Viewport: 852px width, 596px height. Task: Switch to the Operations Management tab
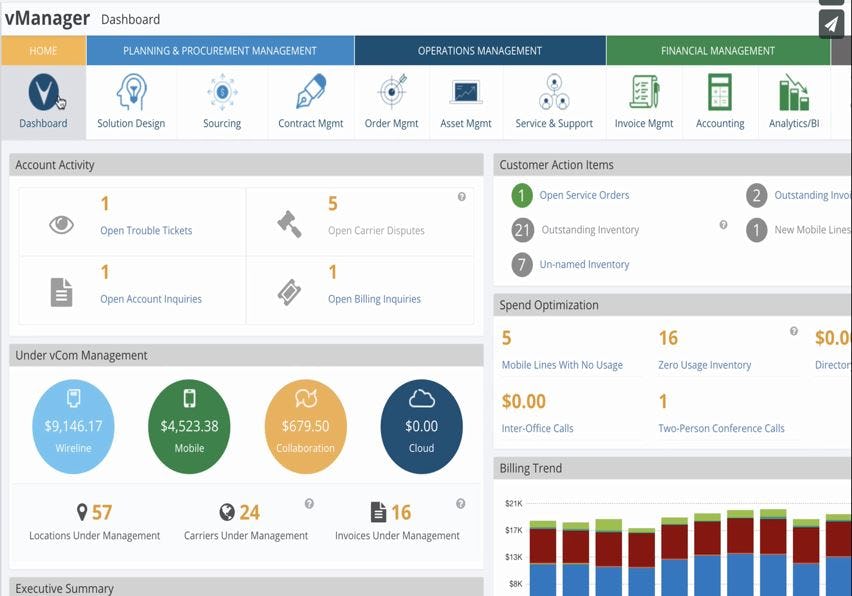tap(480, 49)
